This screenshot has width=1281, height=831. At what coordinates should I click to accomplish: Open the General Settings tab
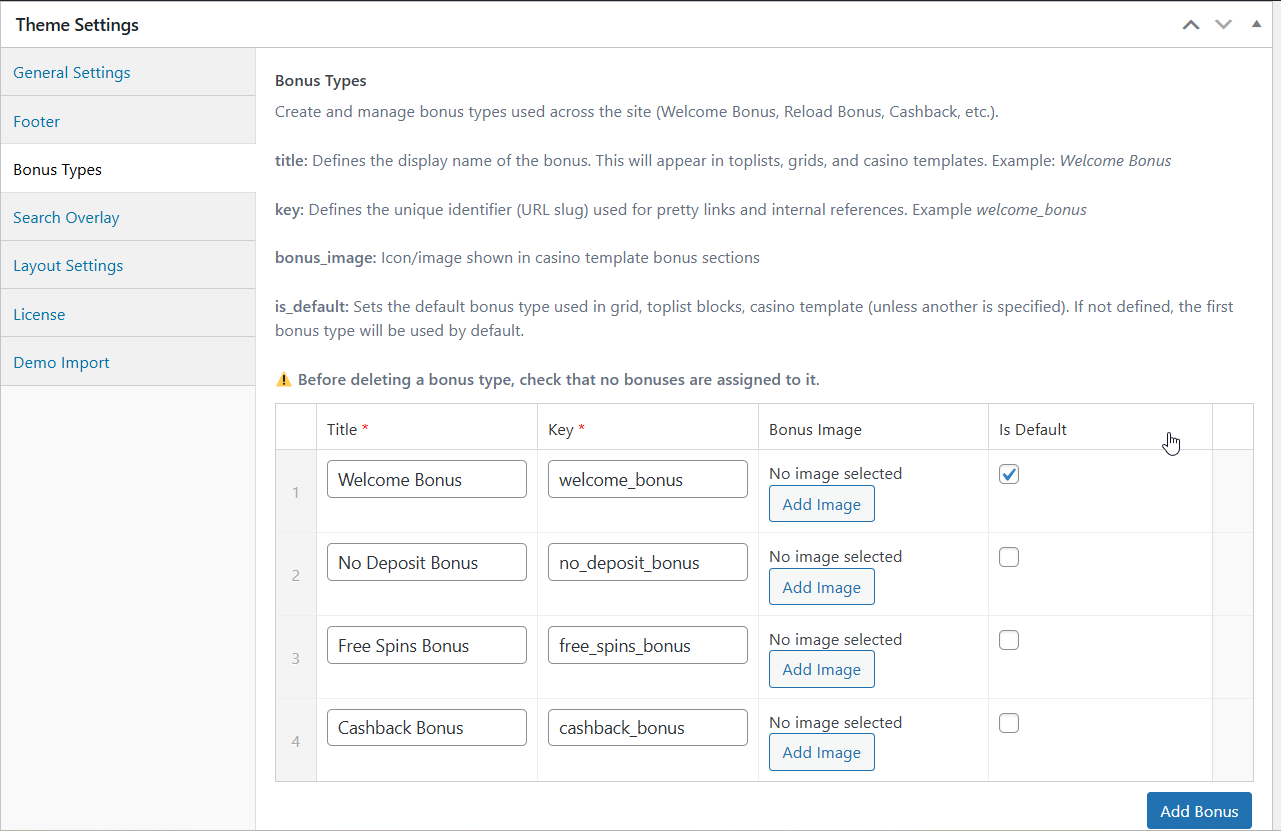[x=72, y=73]
